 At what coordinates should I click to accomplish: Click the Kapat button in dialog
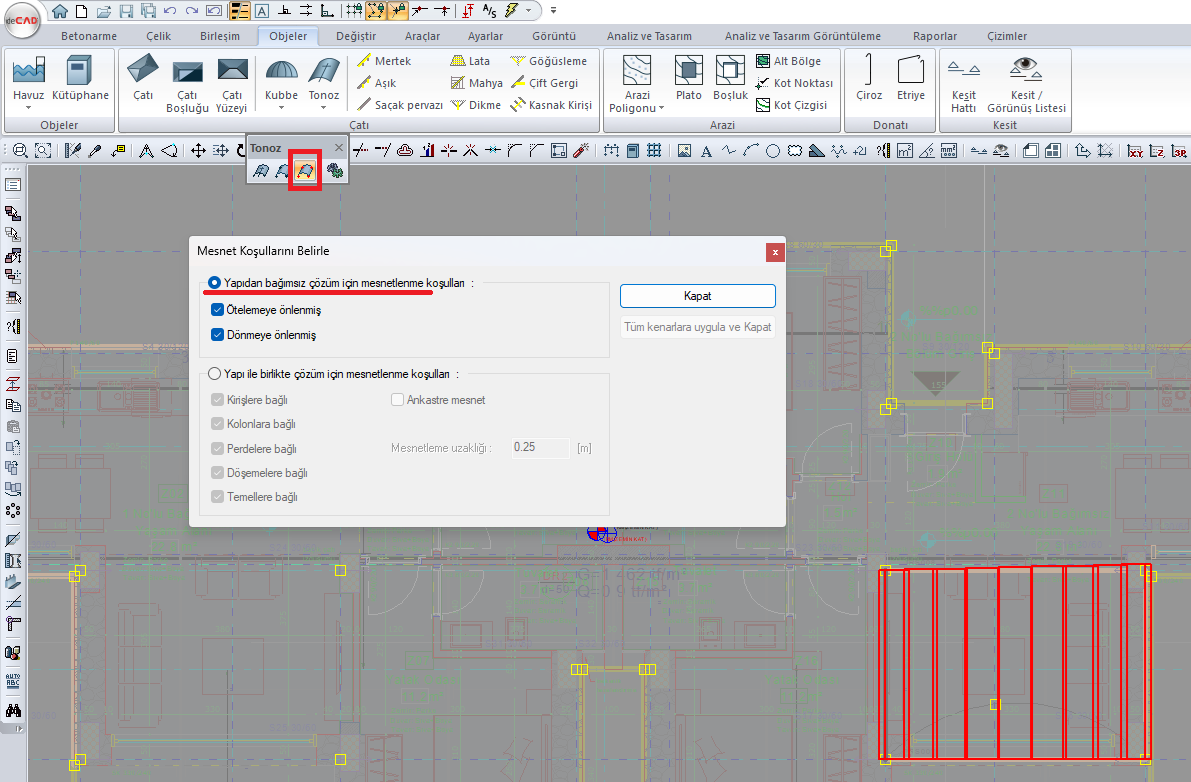pyautogui.click(x=697, y=296)
